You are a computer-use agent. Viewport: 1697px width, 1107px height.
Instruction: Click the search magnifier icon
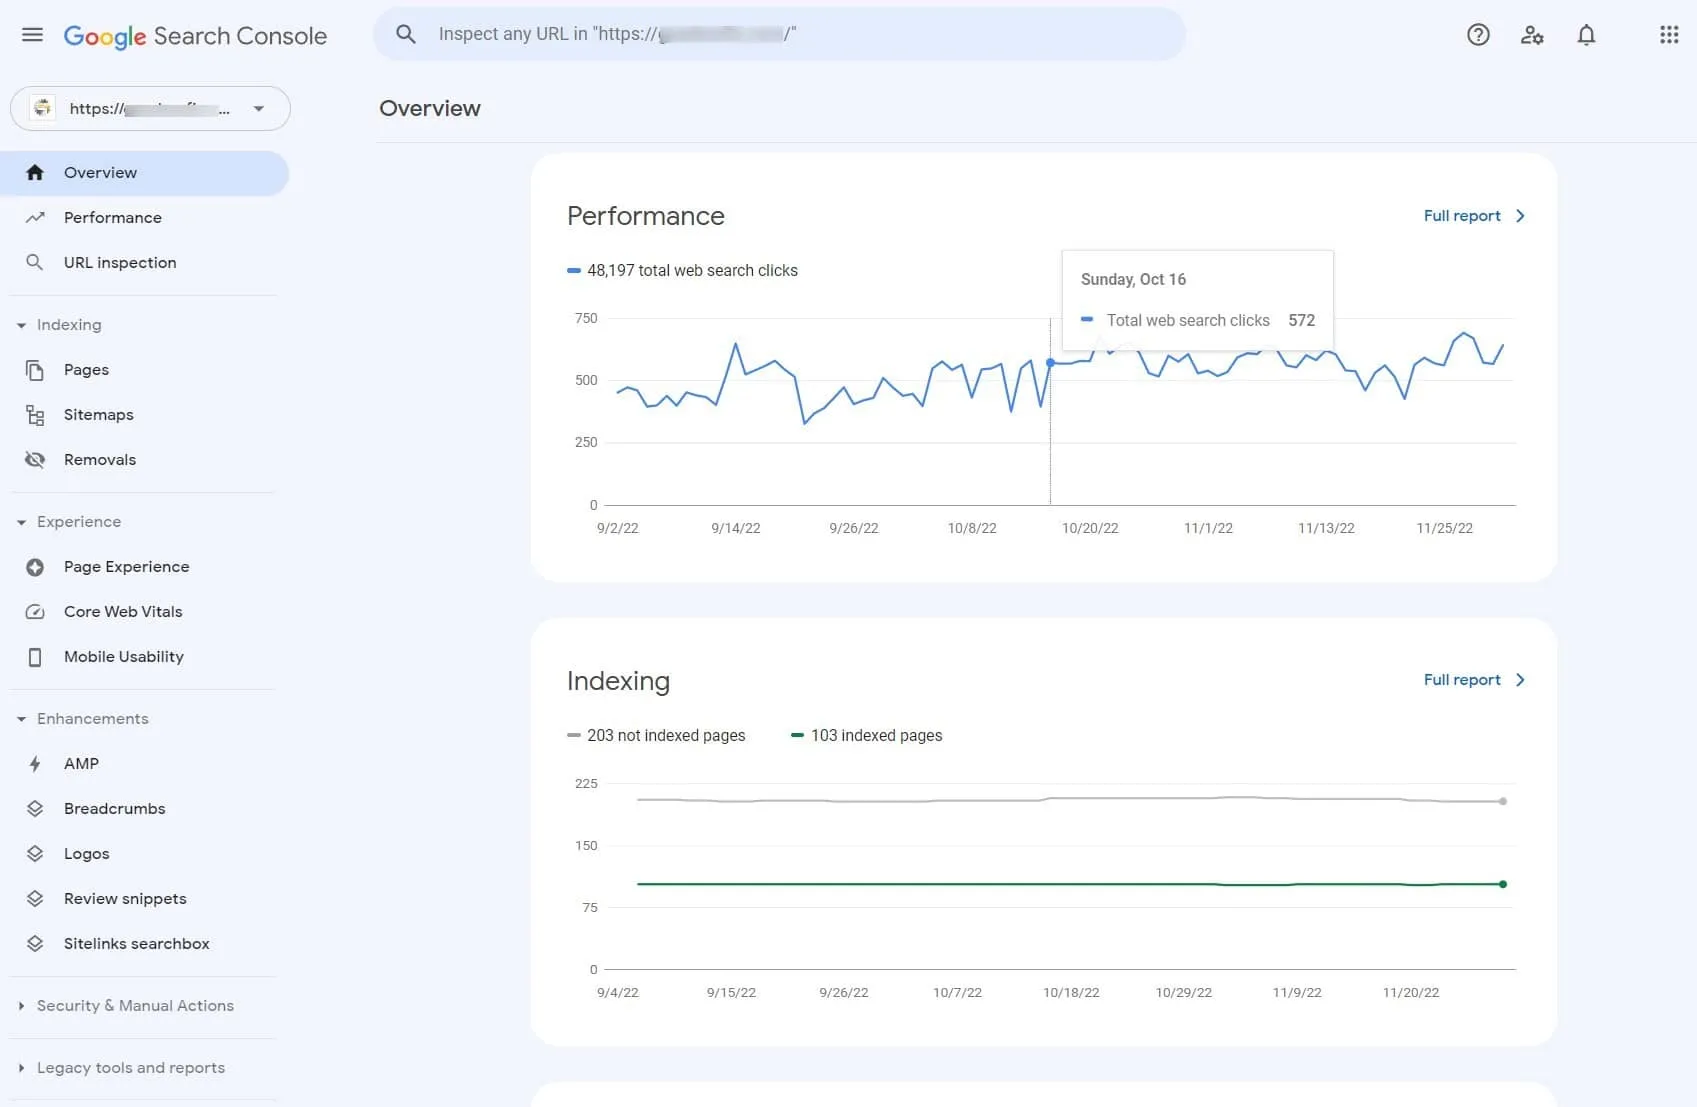[x=405, y=34]
